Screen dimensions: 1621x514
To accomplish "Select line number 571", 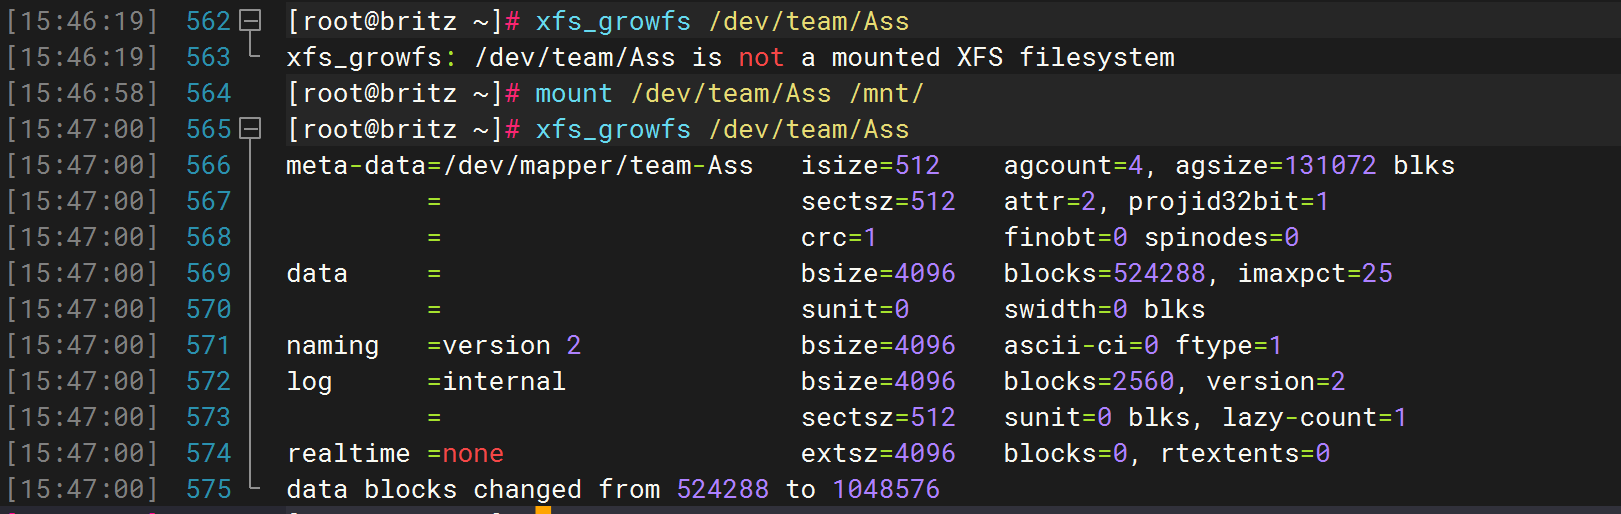I will pos(208,345).
